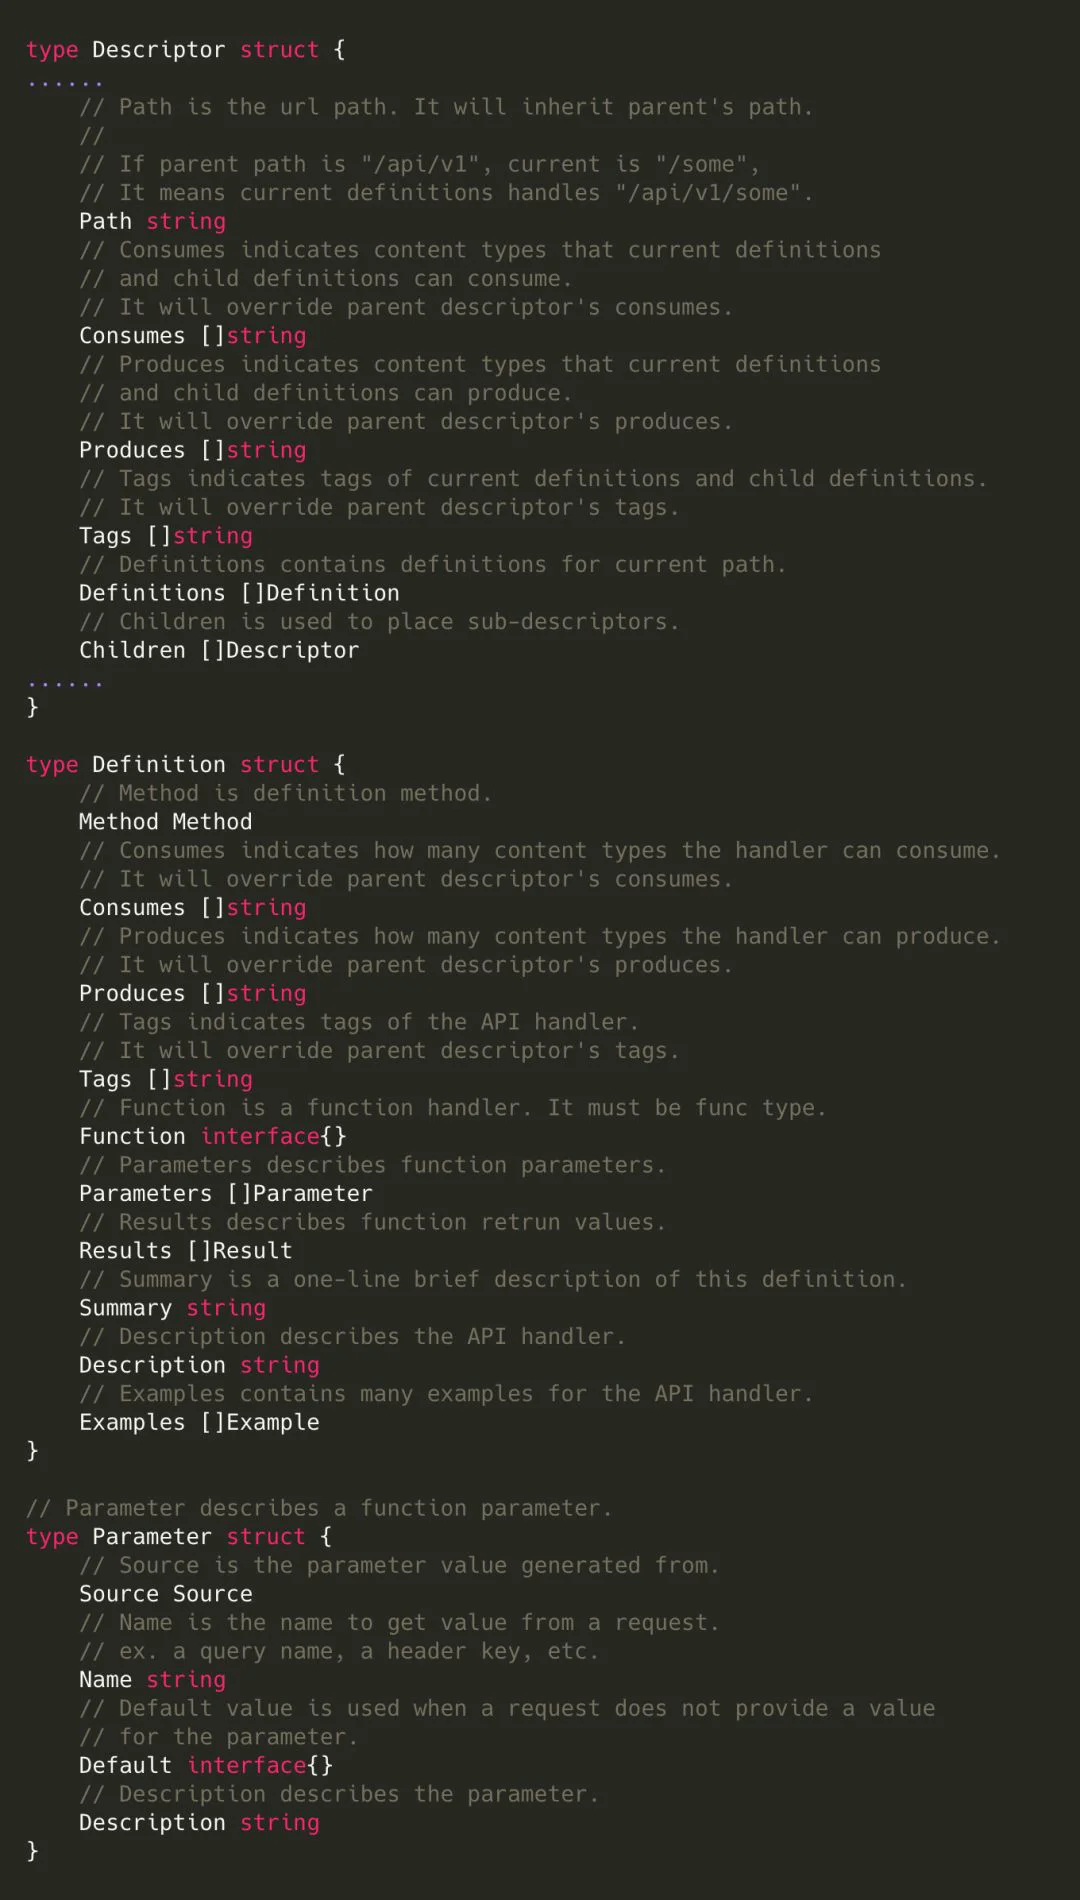Click the Examples []Example field
The image size is (1080, 1900).
click(x=199, y=1422)
